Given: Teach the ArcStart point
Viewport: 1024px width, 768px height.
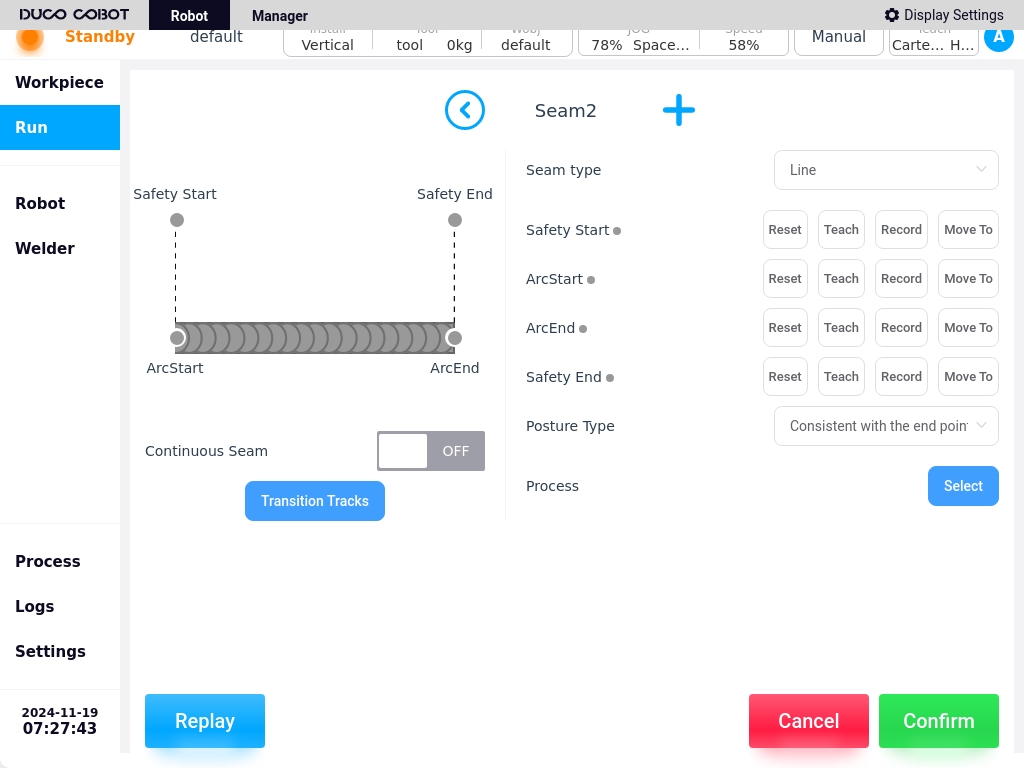Looking at the screenshot, I should 841,278.
